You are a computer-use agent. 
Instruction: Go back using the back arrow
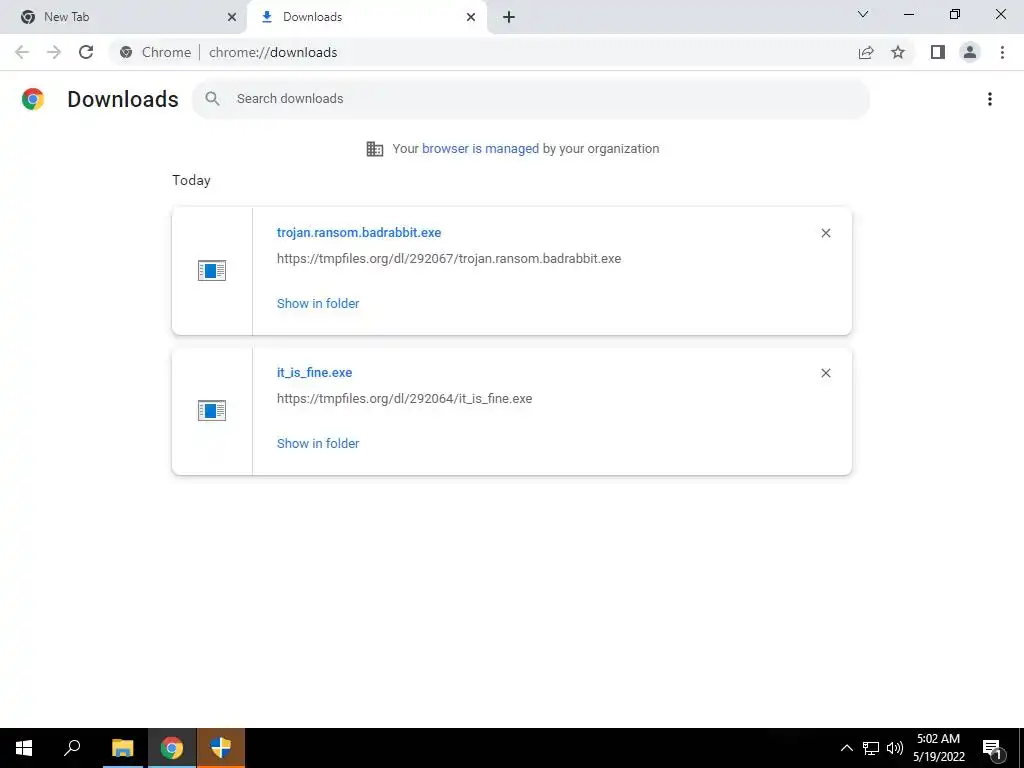point(22,52)
